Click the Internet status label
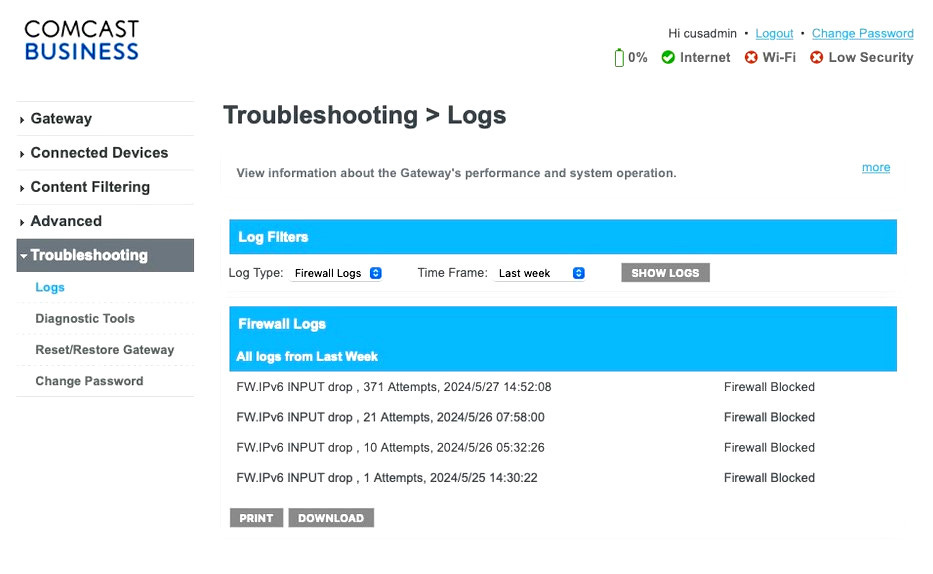933x574 pixels. coord(705,58)
